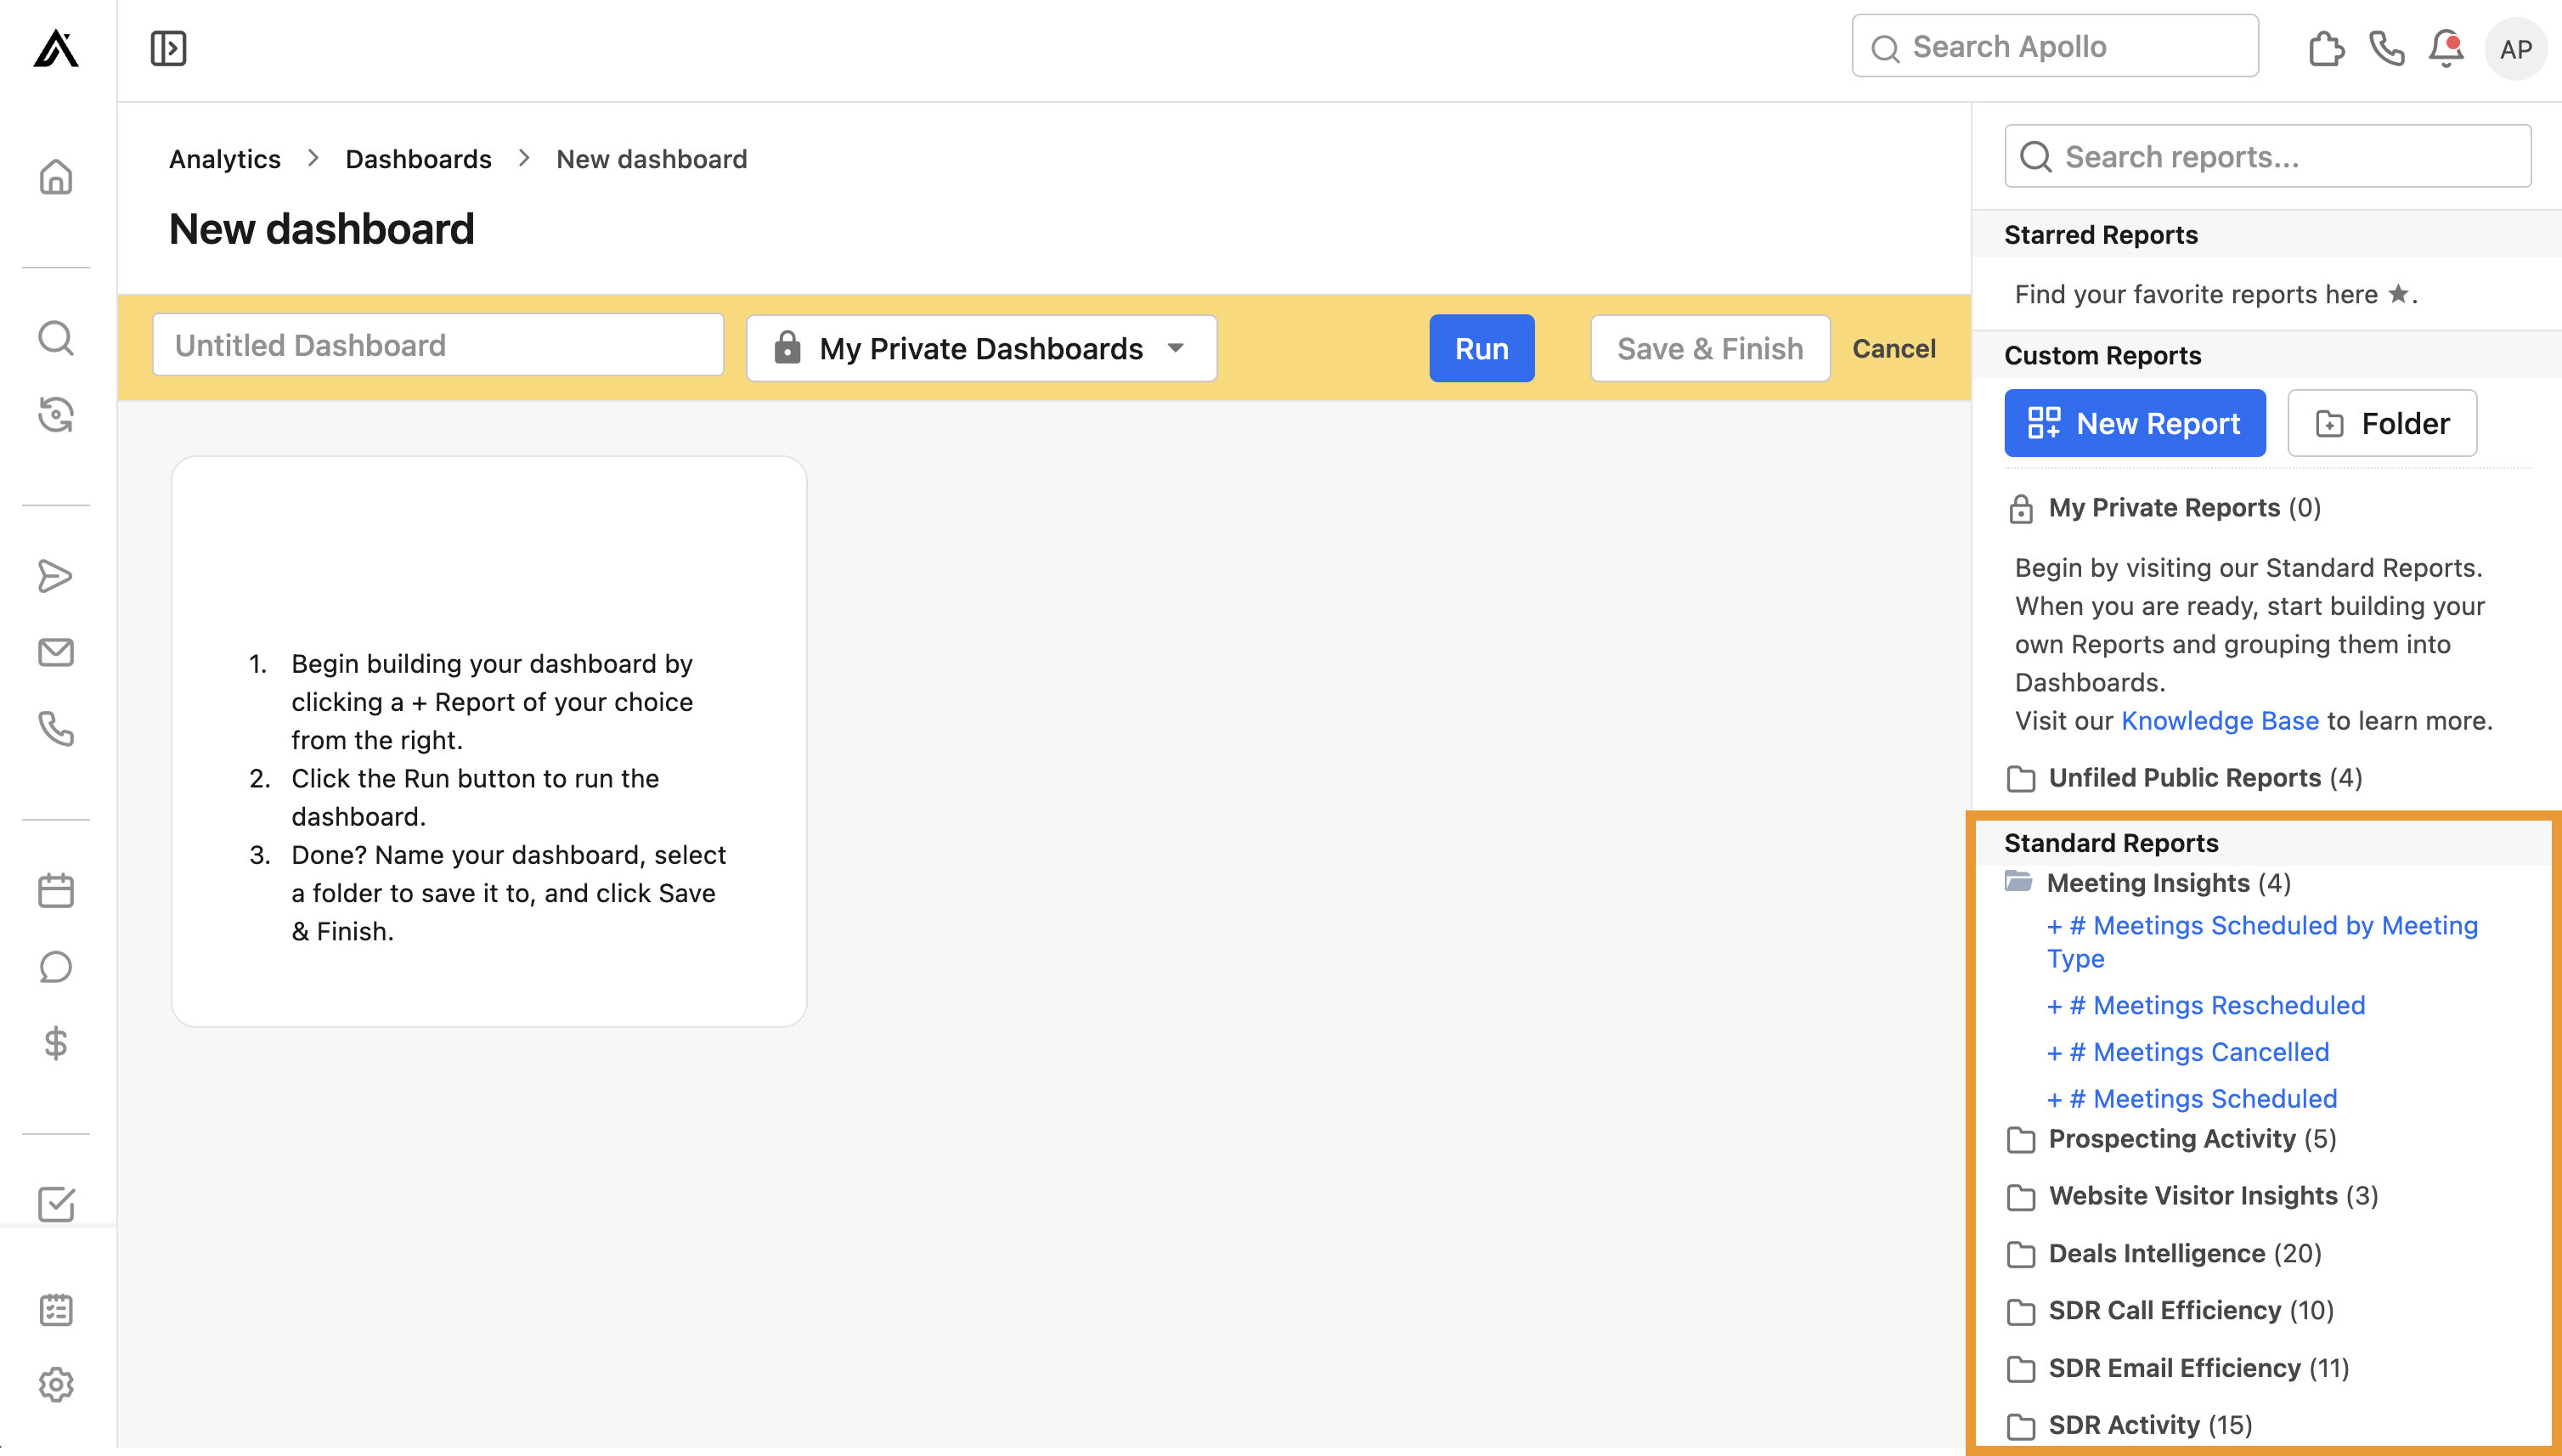This screenshot has height=1456, width=2562.
Task: Expand My Private Reports section
Action: [2164, 508]
